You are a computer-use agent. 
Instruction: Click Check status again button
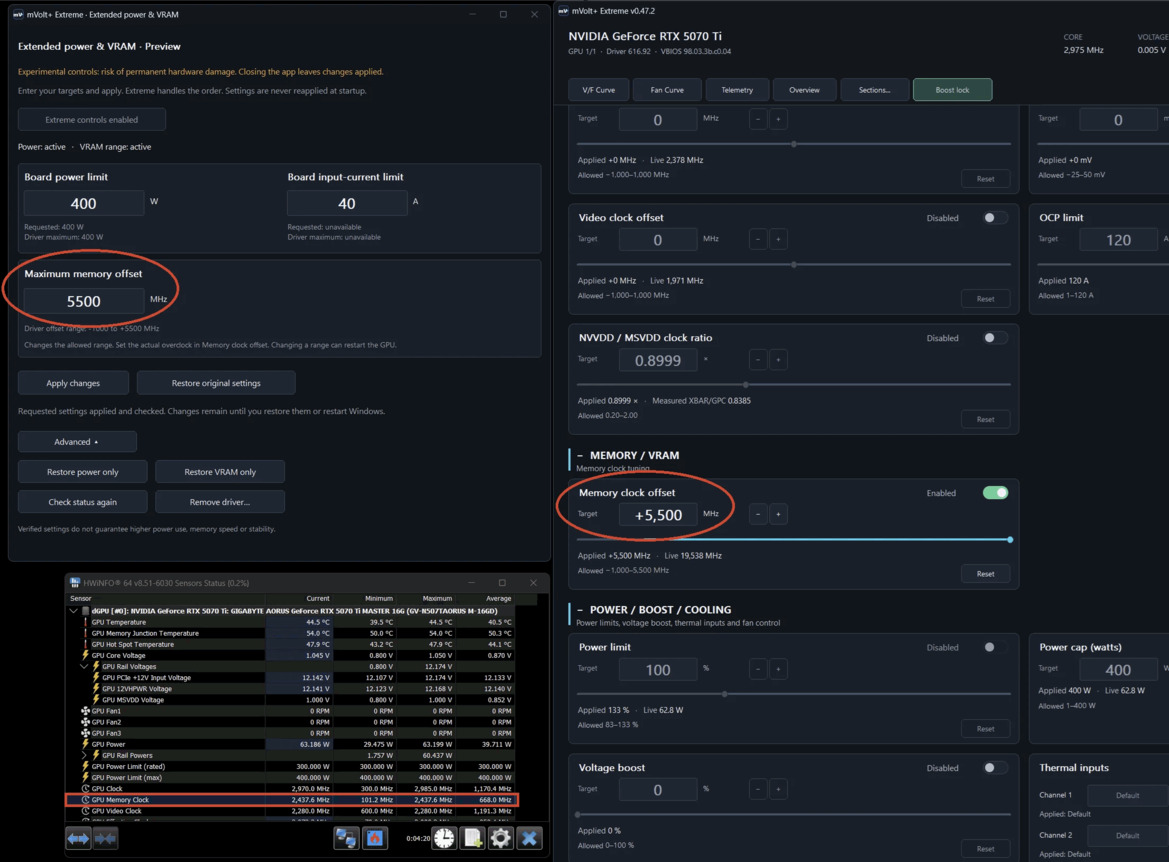83,502
